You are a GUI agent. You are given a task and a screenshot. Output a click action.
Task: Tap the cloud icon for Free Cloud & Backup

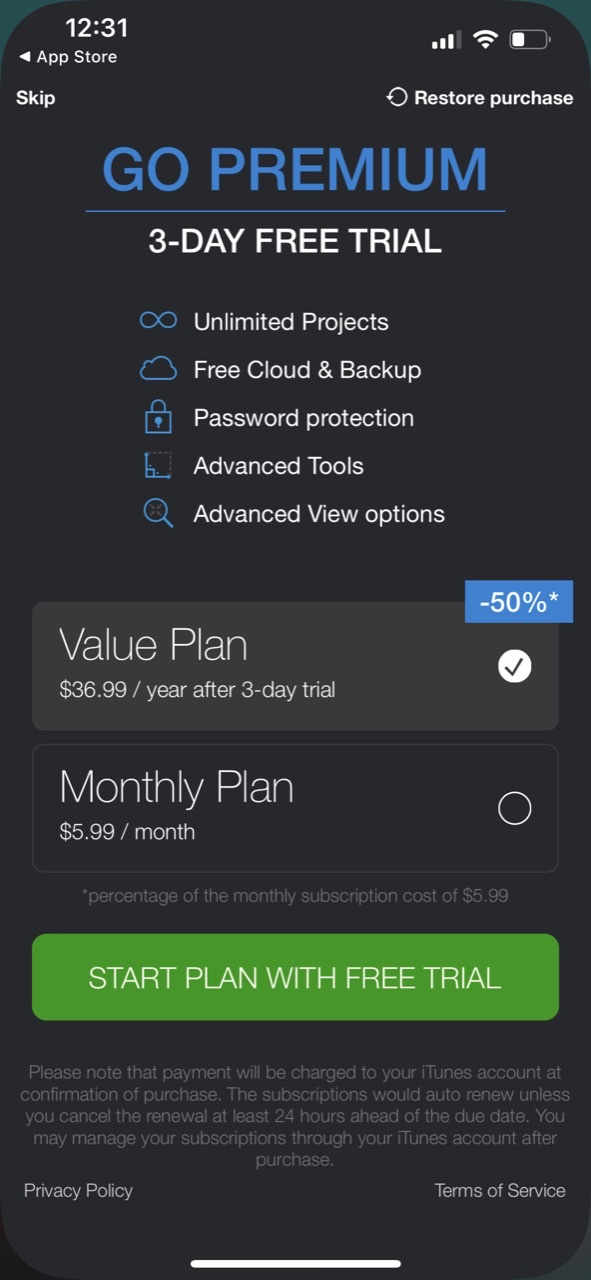point(158,369)
